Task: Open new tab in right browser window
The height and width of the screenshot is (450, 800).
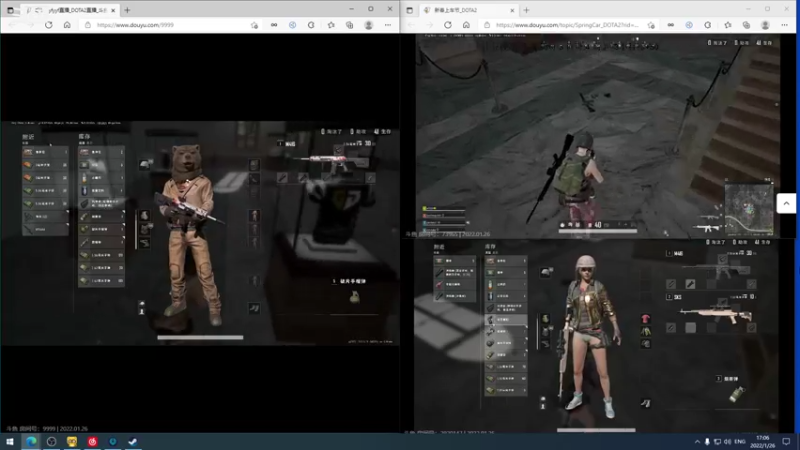Action: [526, 10]
